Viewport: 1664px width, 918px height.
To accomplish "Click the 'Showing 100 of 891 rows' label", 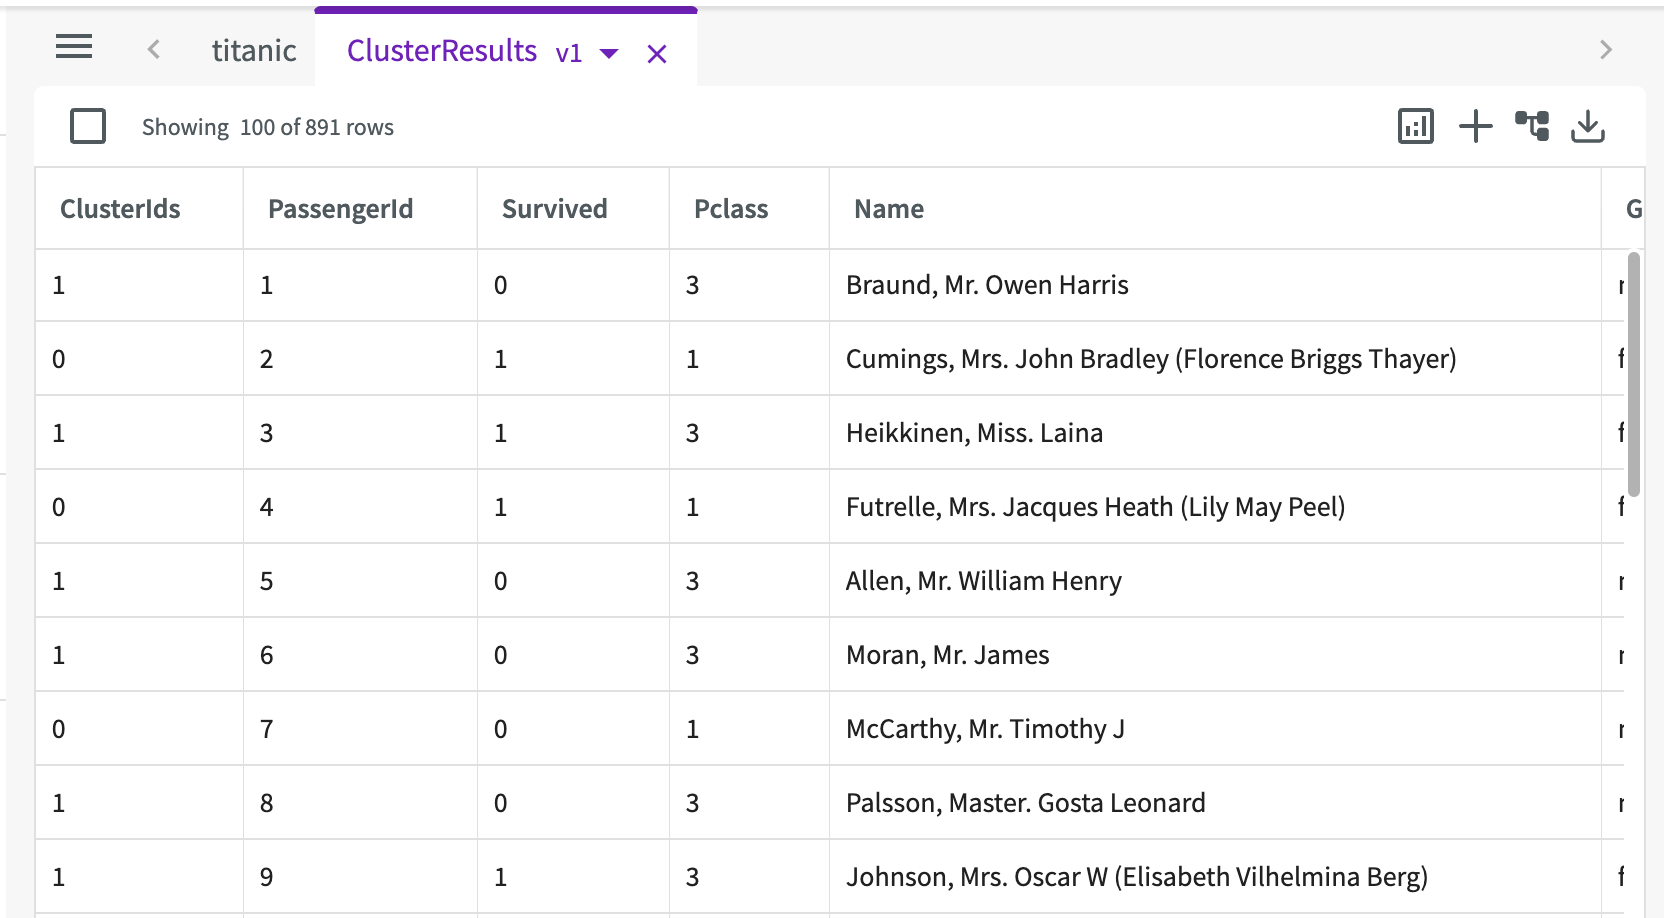I will [x=268, y=127].
